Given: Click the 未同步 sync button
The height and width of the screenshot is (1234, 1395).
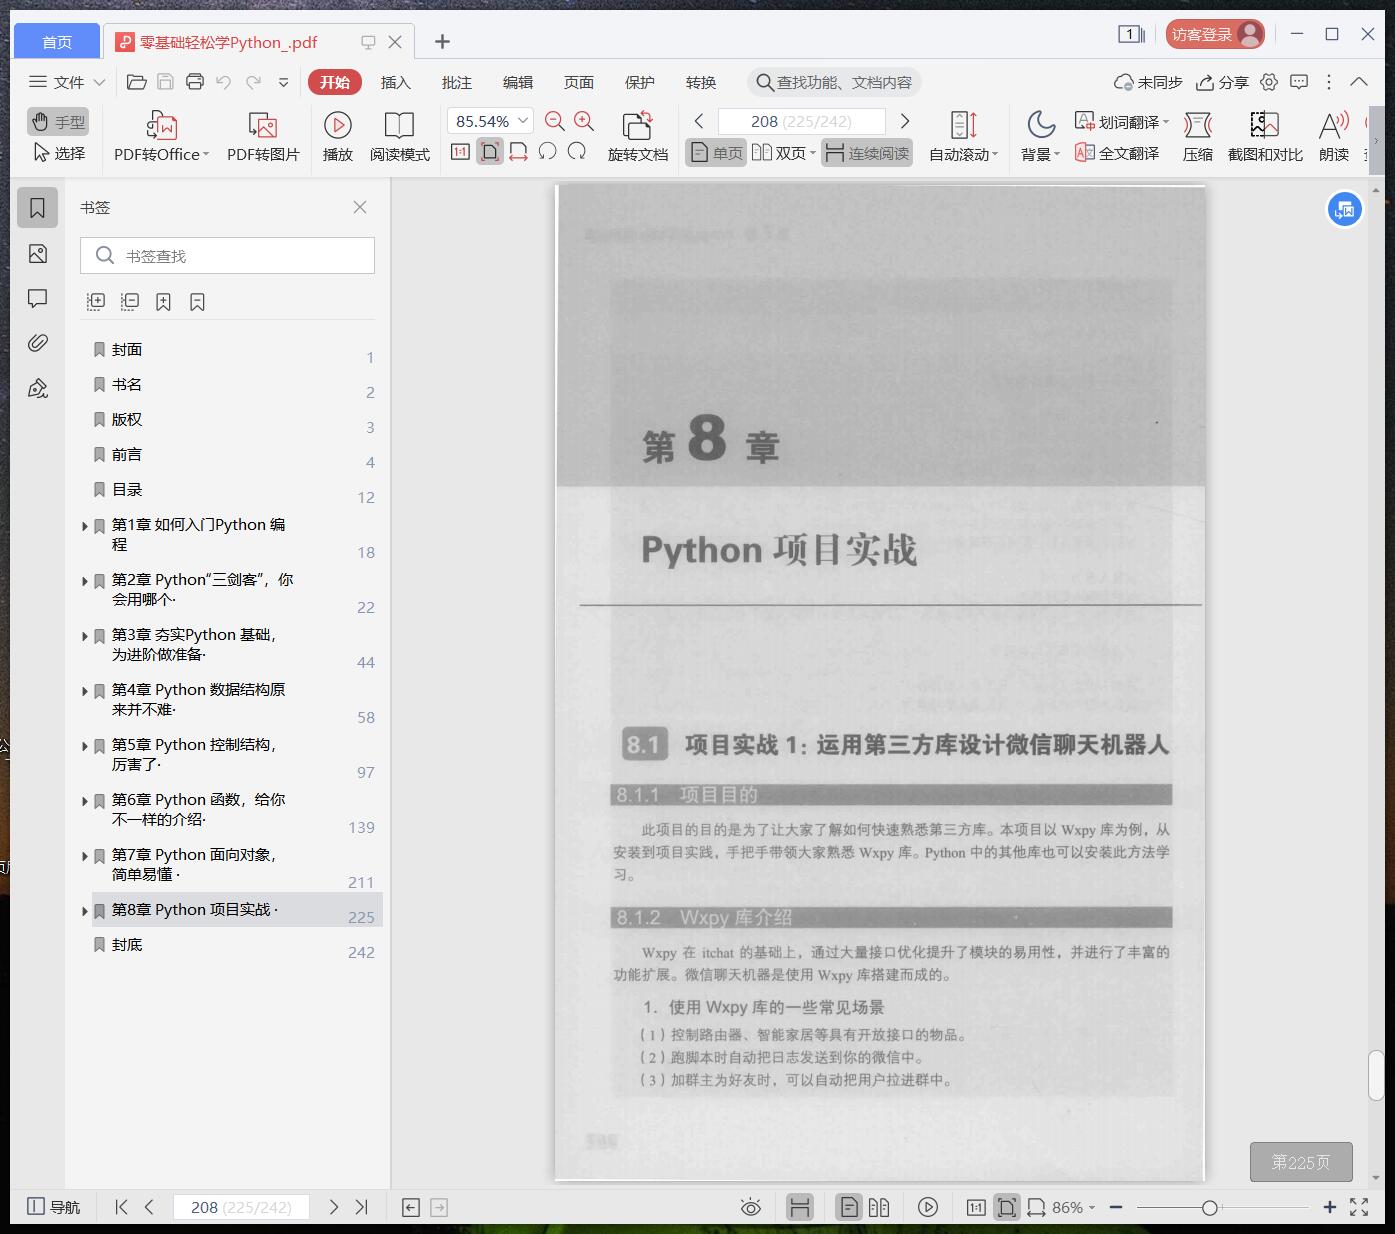Looking at the screenshot, I should click(1148, 82).
